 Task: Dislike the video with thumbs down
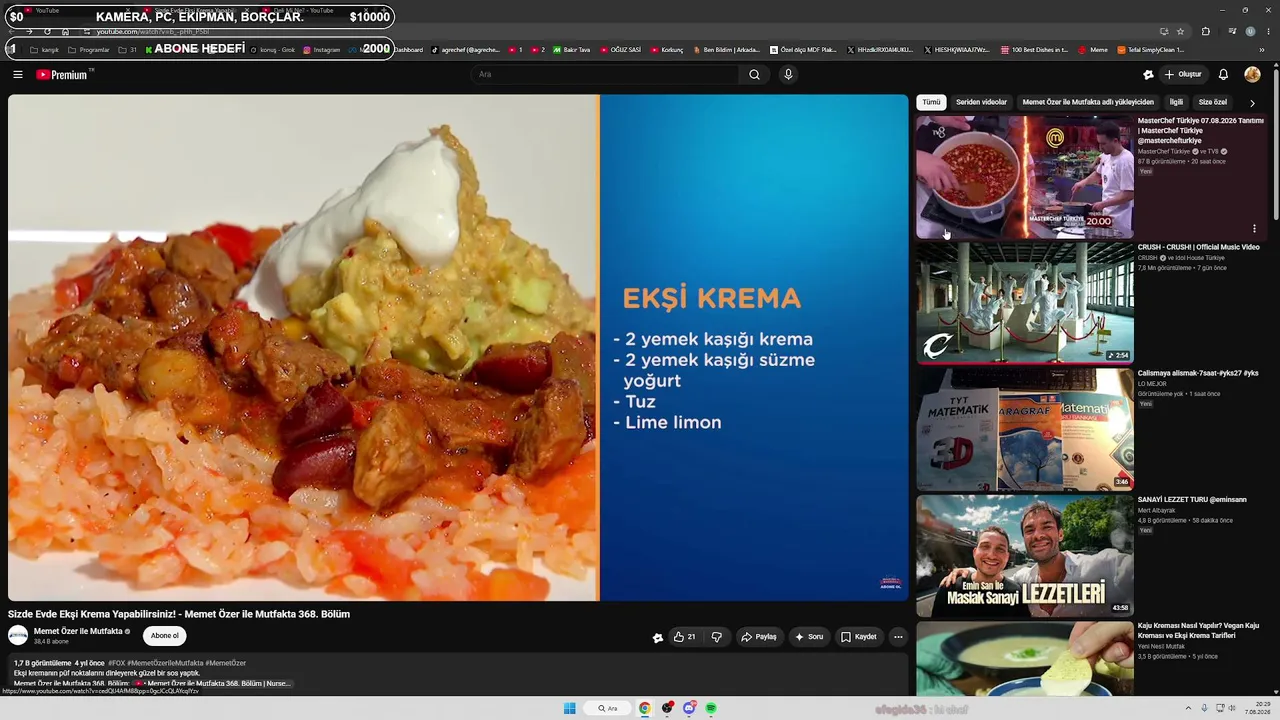(716, 637)
